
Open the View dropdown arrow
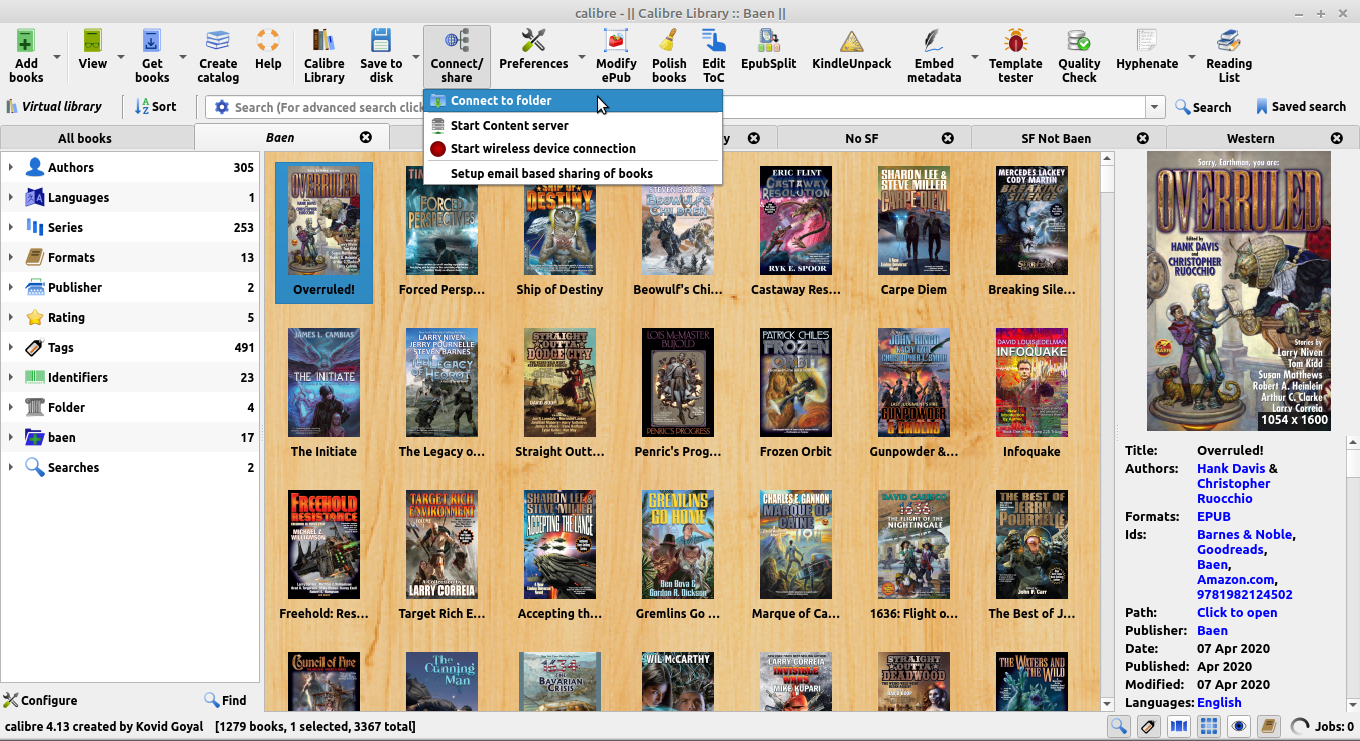123,56
